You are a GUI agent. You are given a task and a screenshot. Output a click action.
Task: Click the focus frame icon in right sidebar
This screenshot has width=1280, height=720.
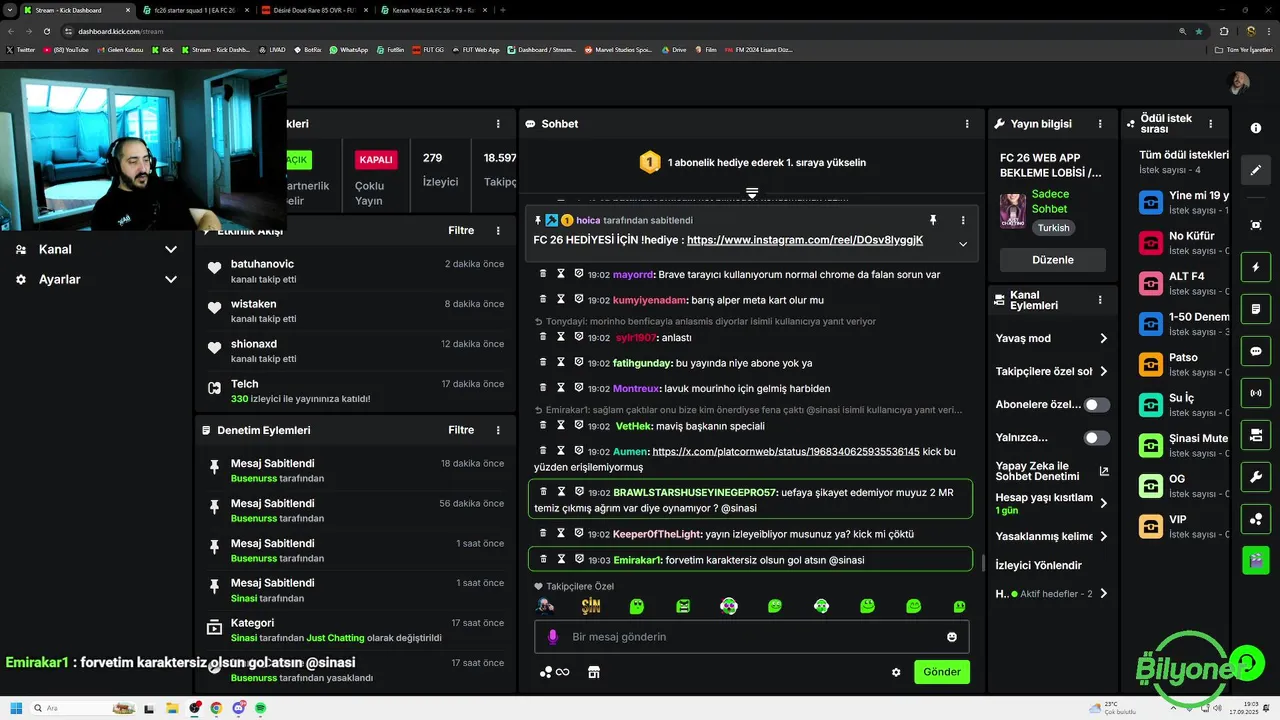[1256, 225]
